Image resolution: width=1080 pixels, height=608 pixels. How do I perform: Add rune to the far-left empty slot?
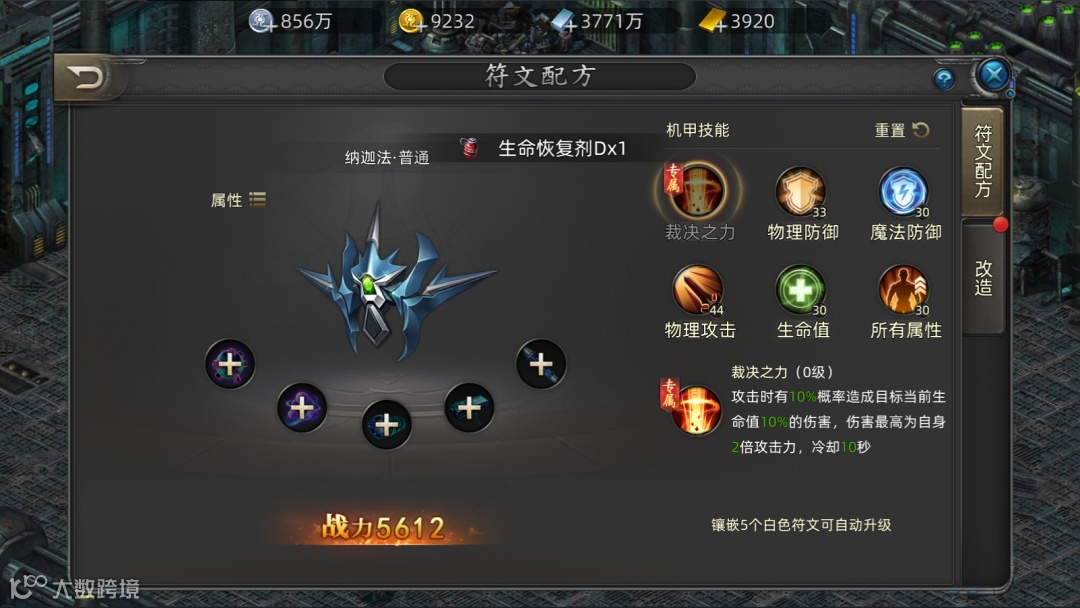(x=230, y=364)
